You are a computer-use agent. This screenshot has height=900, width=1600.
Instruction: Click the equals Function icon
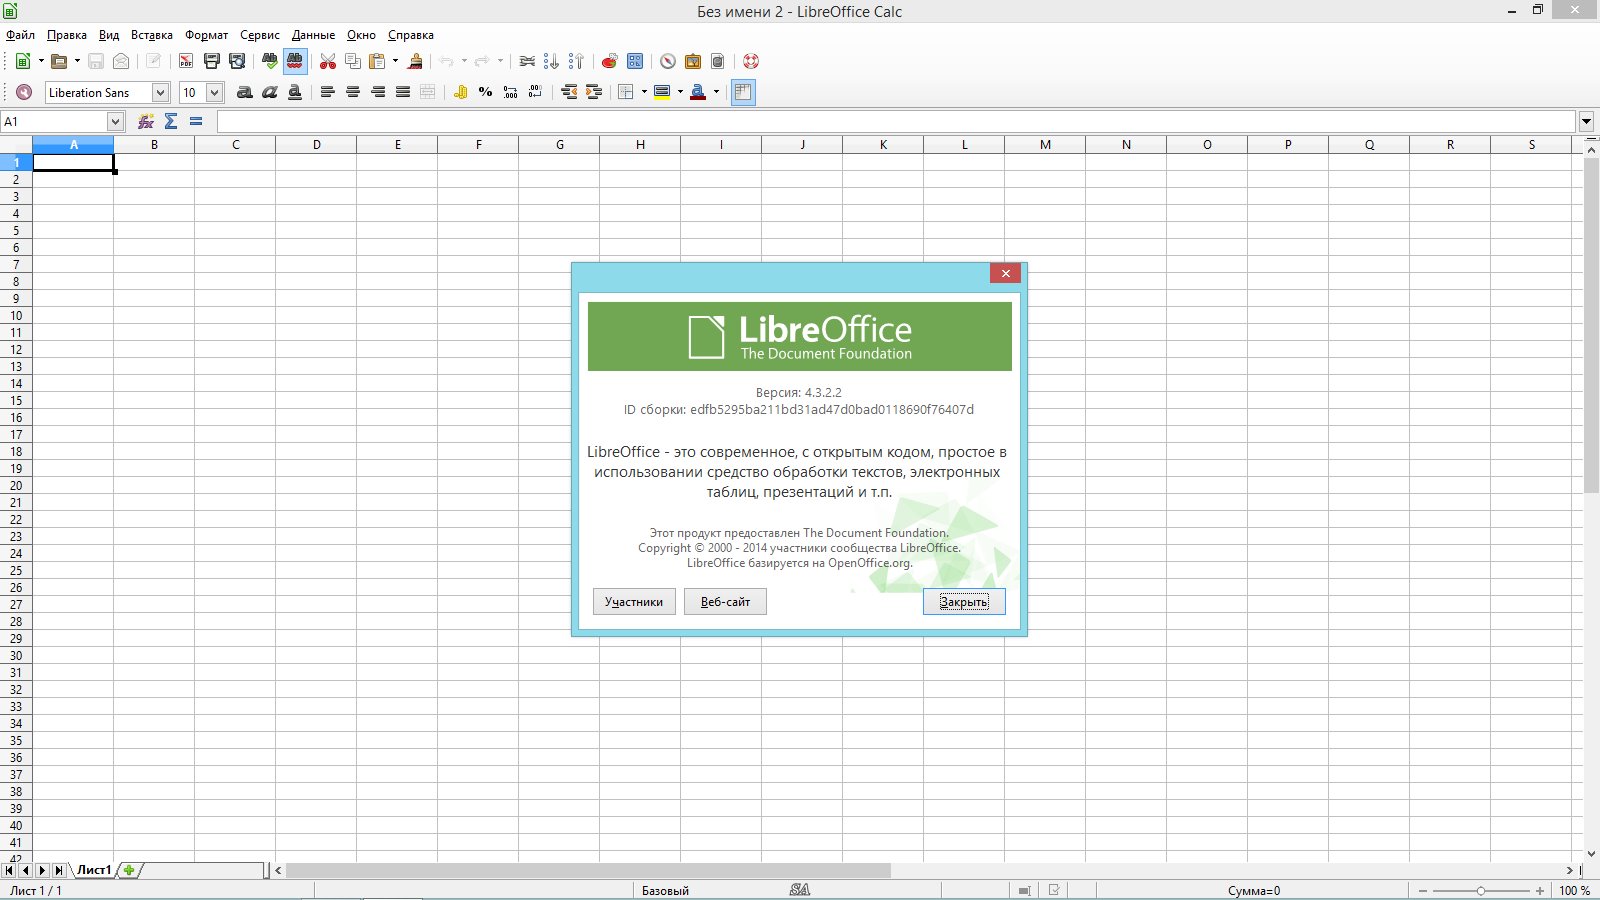(196, 121)
